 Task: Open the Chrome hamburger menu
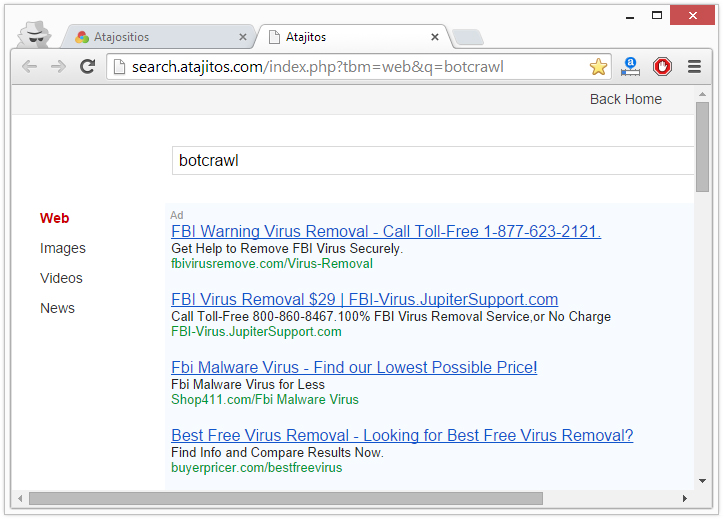point(694,67)
